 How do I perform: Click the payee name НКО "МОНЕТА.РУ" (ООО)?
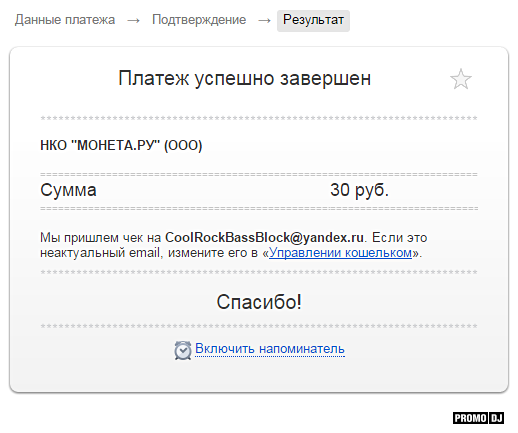[121, 145]
